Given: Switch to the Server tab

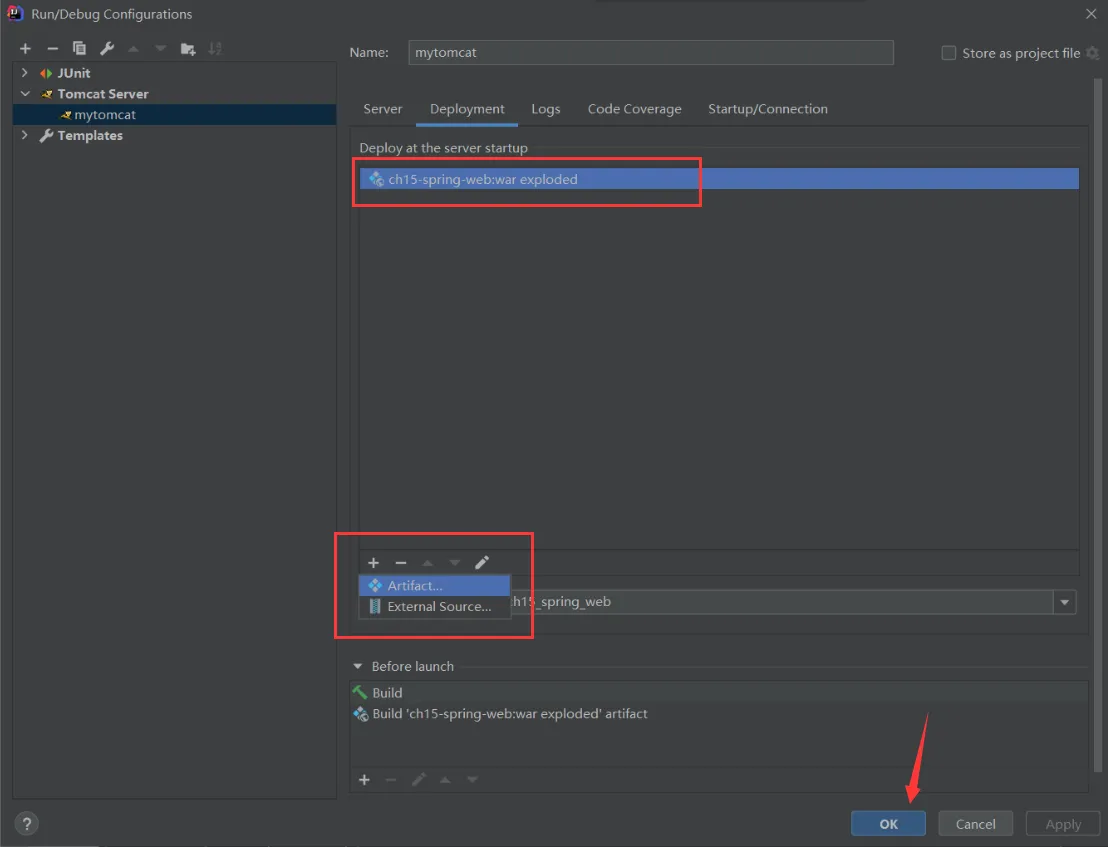Looking at the screenshot, I should pos(382,109).
